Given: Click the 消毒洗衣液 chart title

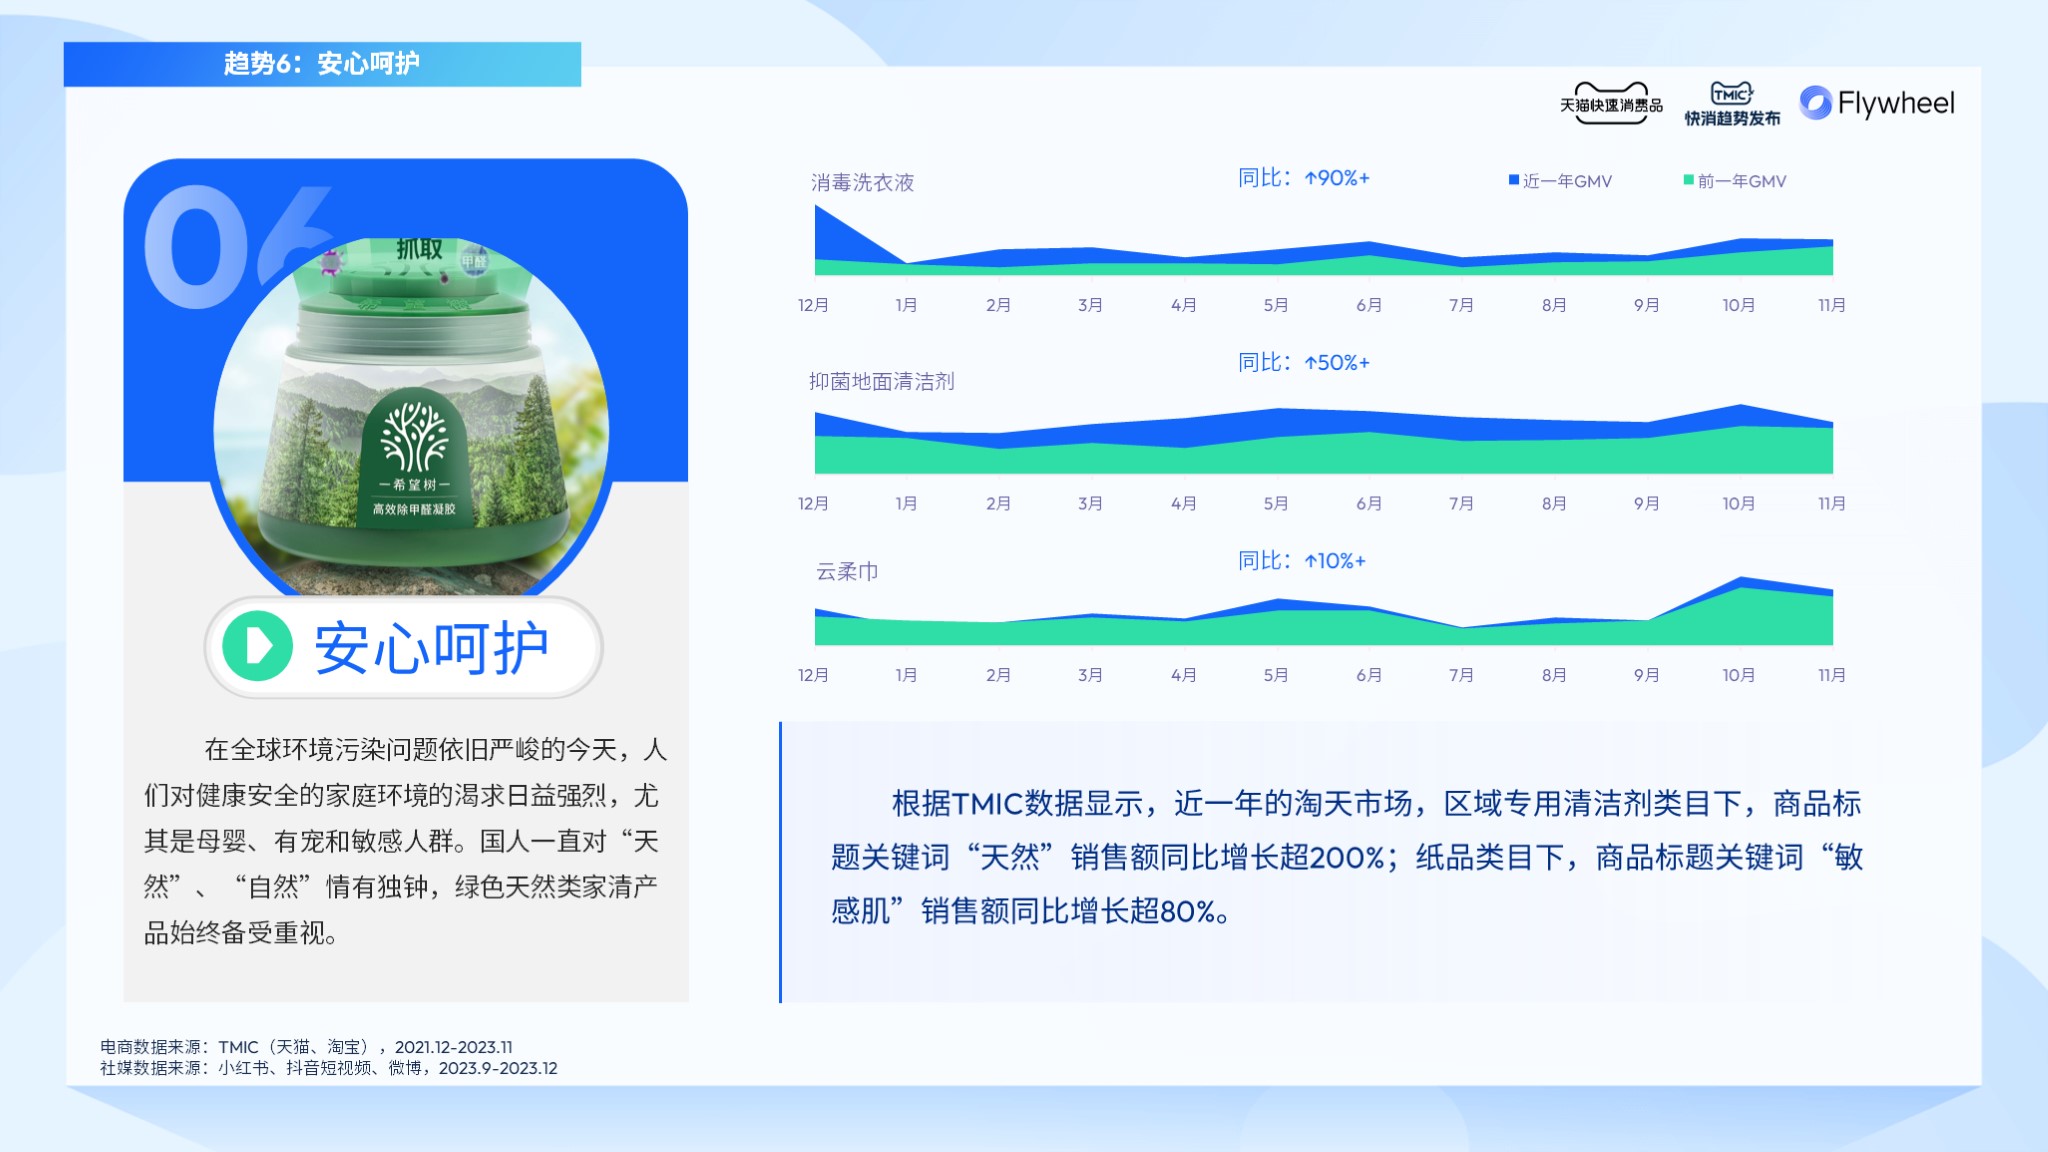Looking at the screenshot, I should tap(862, 183).
